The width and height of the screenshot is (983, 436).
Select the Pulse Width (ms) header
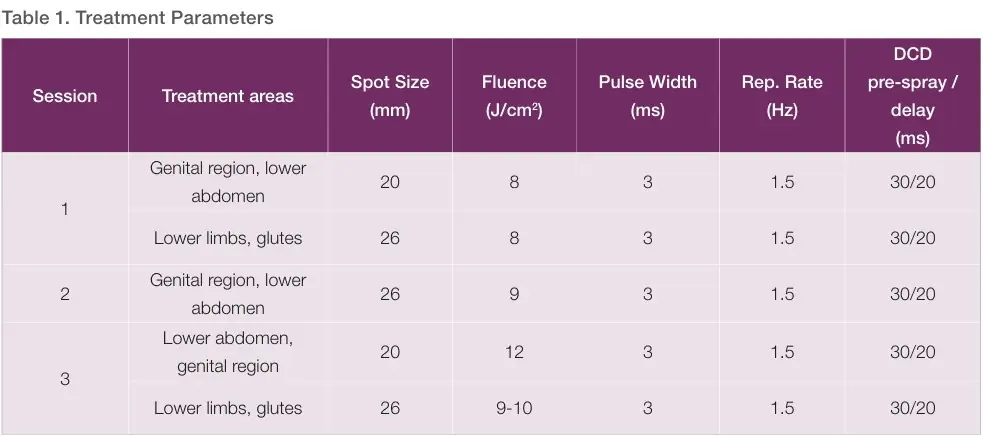point(647,96)
